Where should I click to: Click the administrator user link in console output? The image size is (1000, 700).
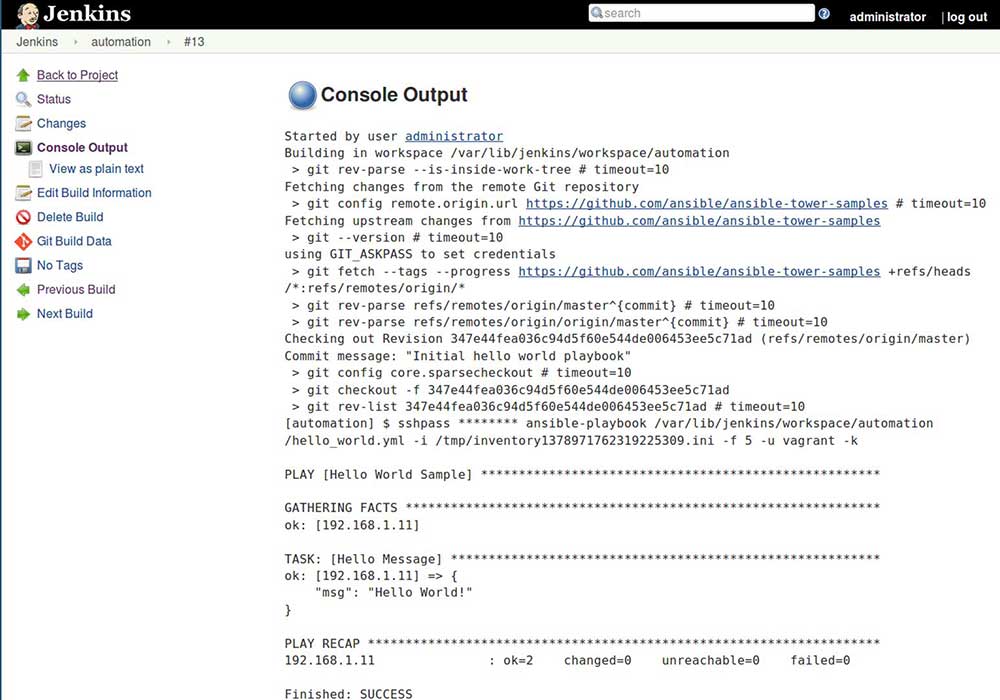pyautogui.click(x=454, y=136)
